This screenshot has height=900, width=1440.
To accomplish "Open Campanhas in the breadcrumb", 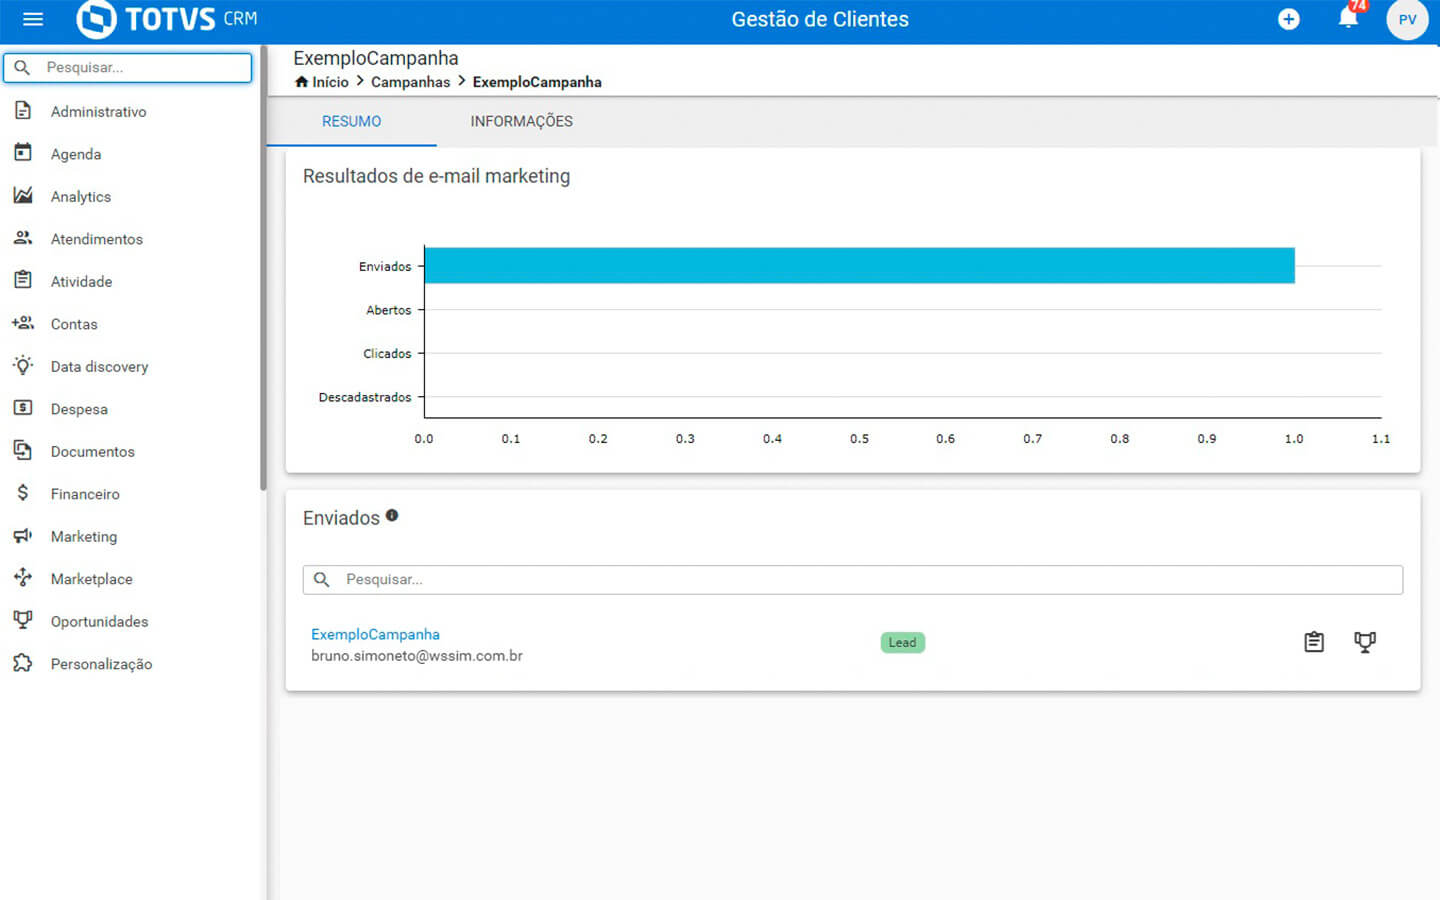I will 410,82.
